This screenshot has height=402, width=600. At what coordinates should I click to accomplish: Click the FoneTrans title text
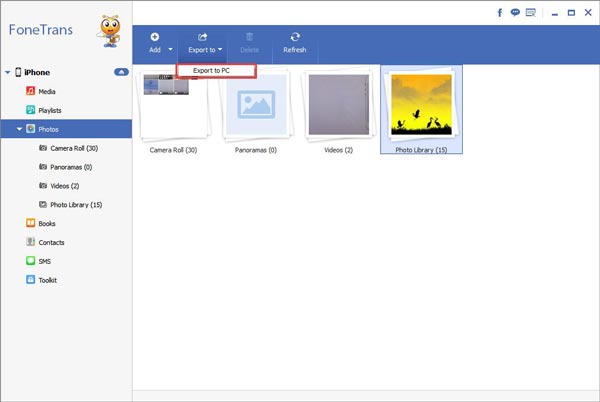point(41,30)
